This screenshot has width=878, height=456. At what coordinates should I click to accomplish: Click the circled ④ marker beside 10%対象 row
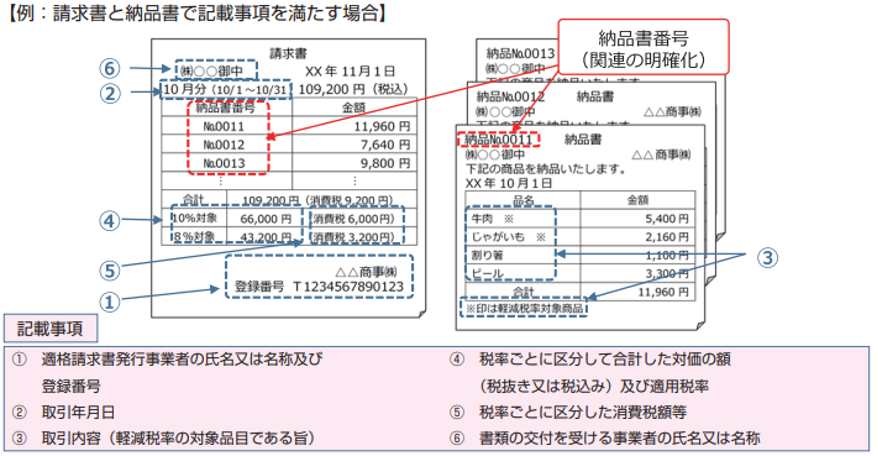(x=113, y=220)
